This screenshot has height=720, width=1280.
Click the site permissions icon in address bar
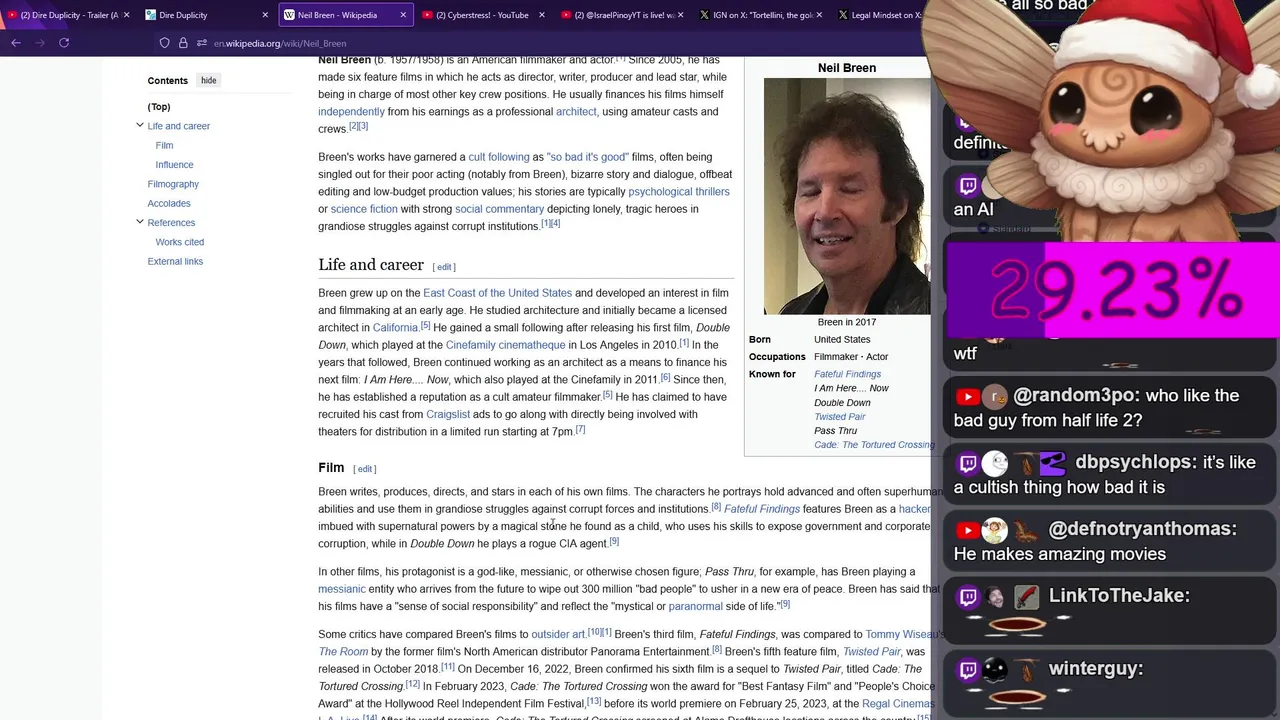tap(202, 43)
